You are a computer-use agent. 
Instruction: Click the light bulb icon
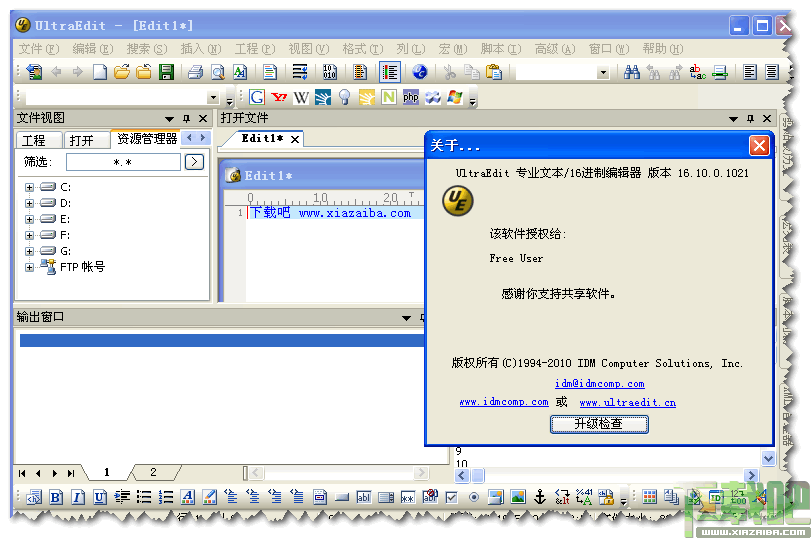click(344, 97)
